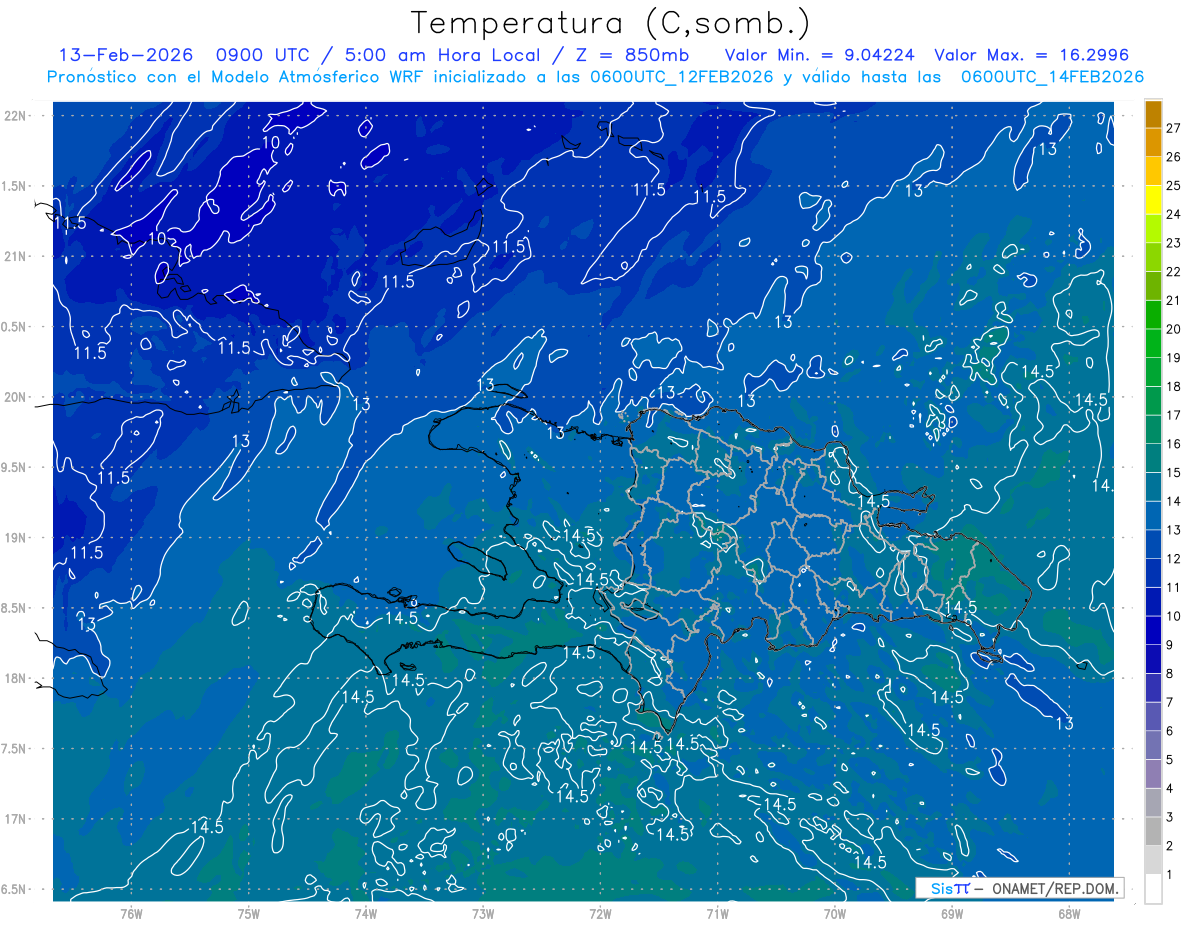Click color scale label '21'
Image resolution: width=1200 pixels, height=927 pixels.
[x=1174, y=300]
